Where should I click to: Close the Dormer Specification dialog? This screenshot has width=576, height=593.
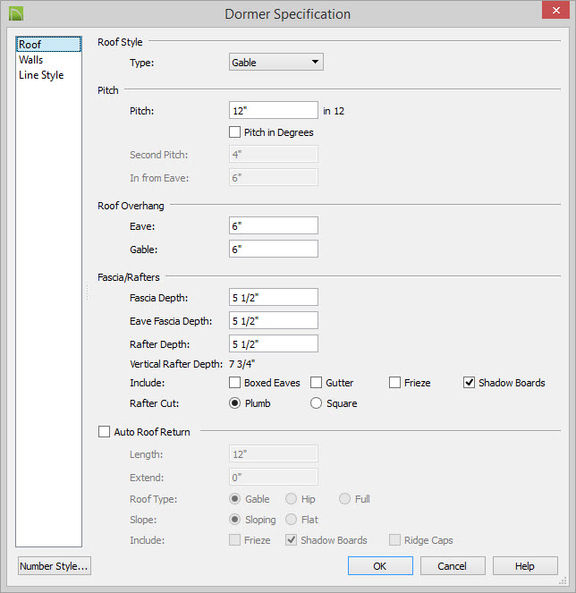556,10
